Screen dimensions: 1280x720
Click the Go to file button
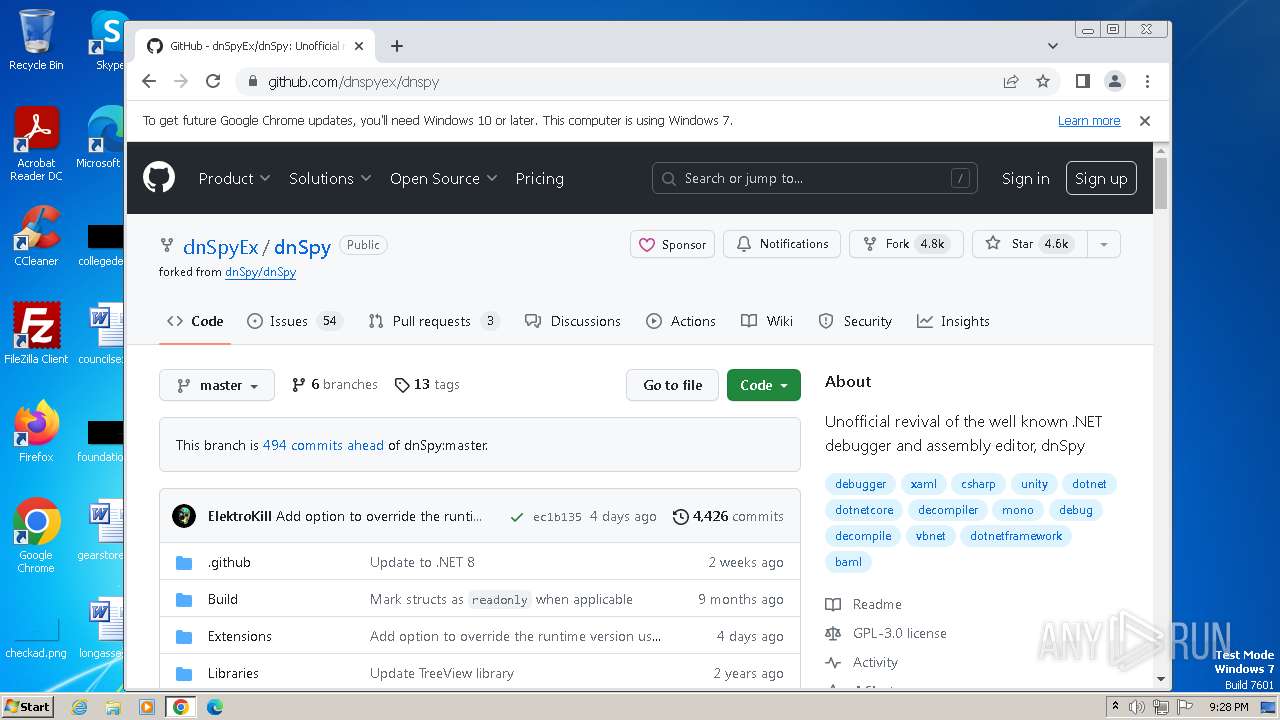[672, 385]
